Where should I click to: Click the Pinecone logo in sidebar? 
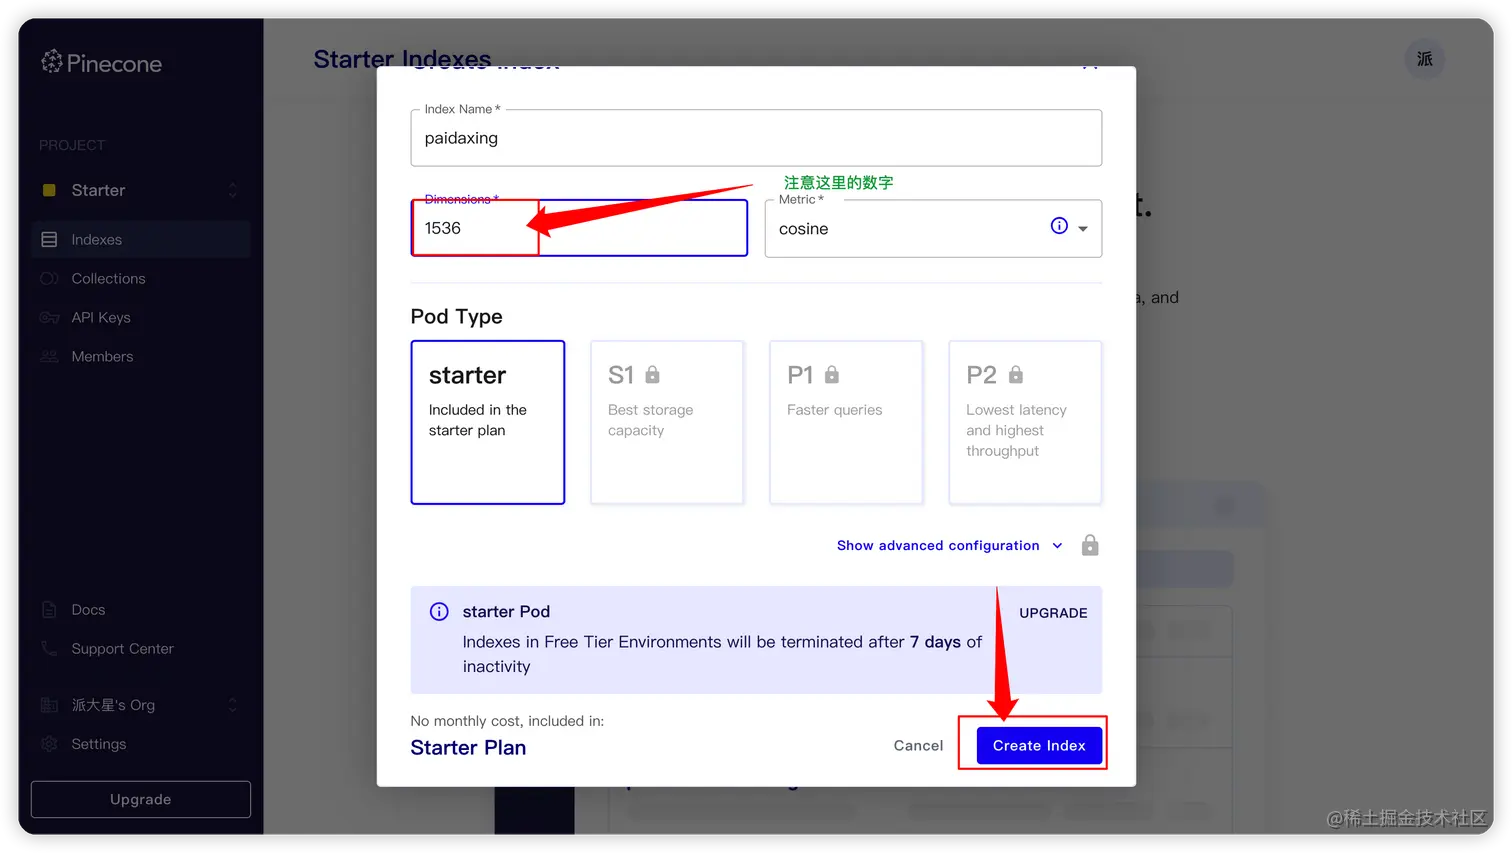pyautogui.click(x=101, y=63)
